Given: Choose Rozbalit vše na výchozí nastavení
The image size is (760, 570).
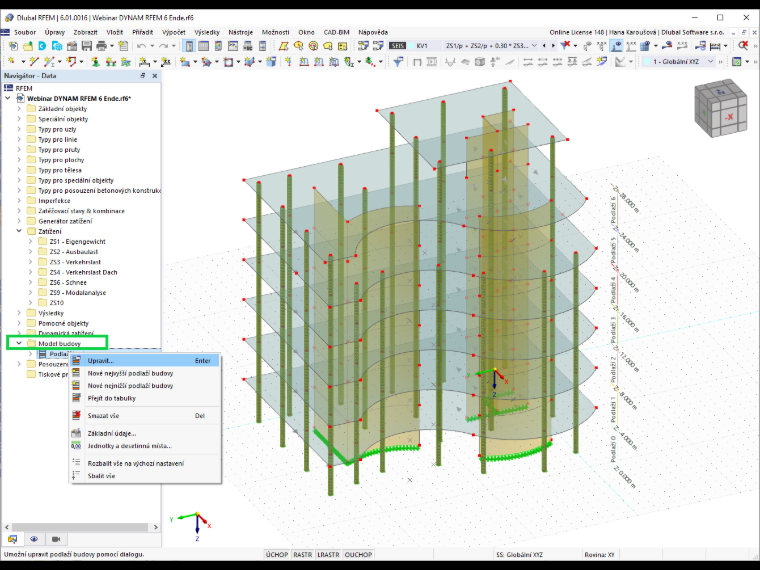Looking at the screenshot, I should tap(145, 463).
